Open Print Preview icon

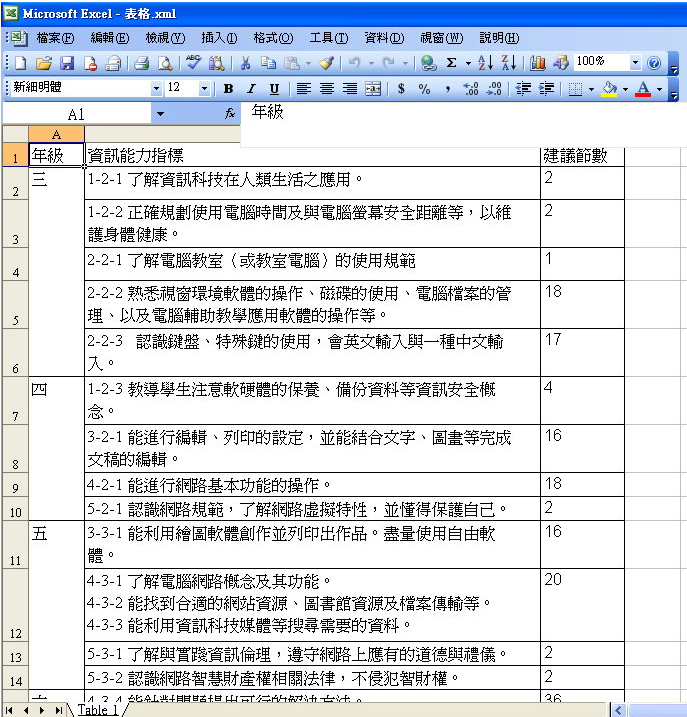point(165,63)
